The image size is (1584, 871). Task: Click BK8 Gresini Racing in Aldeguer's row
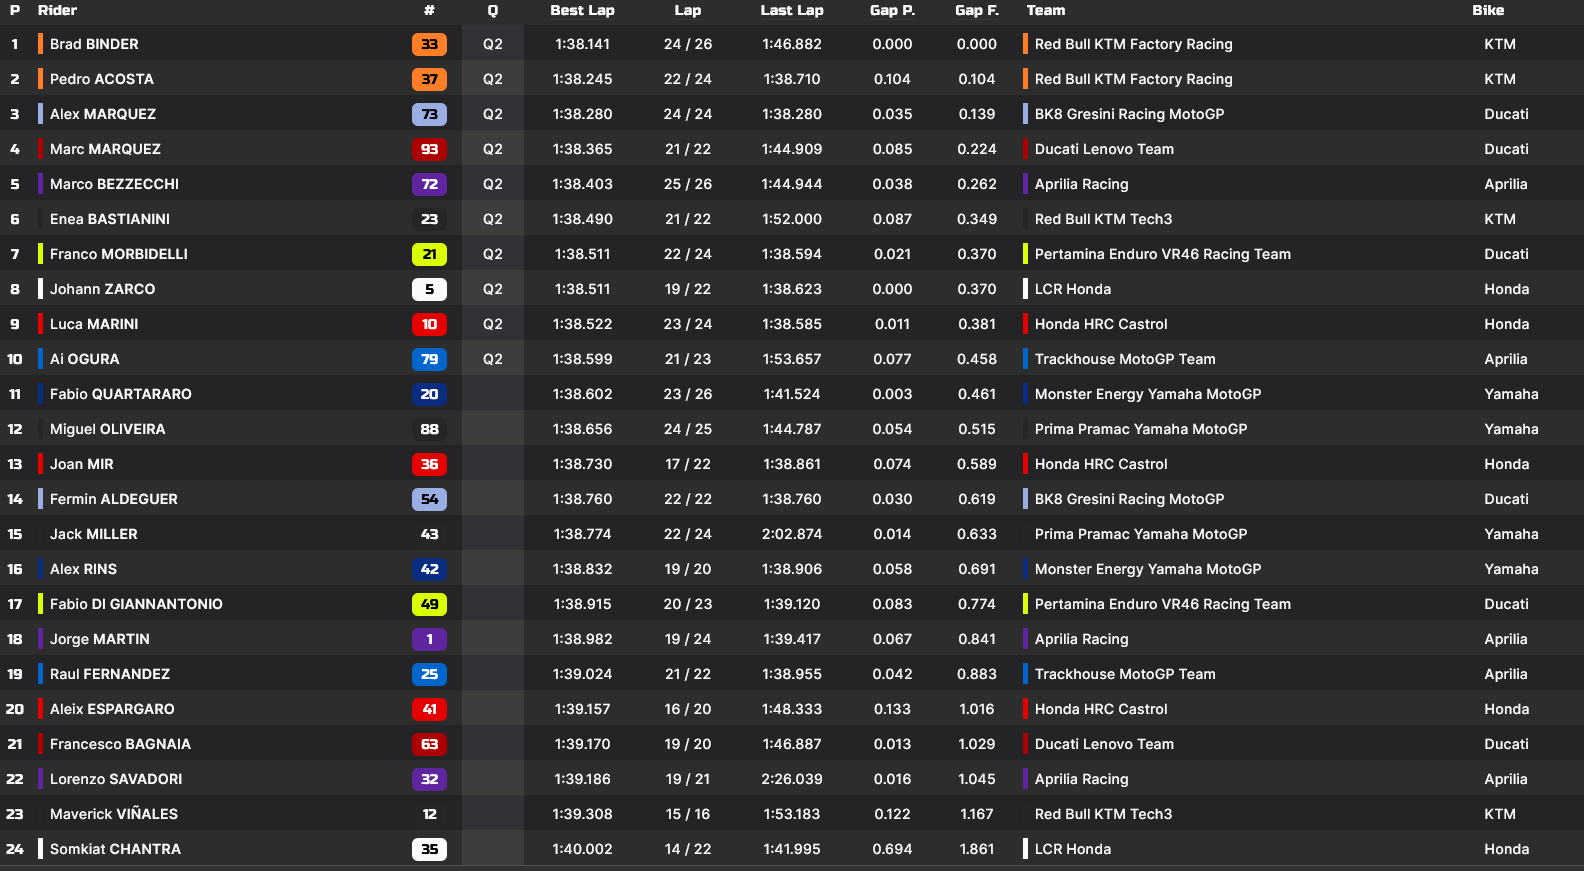point(1129,499)
